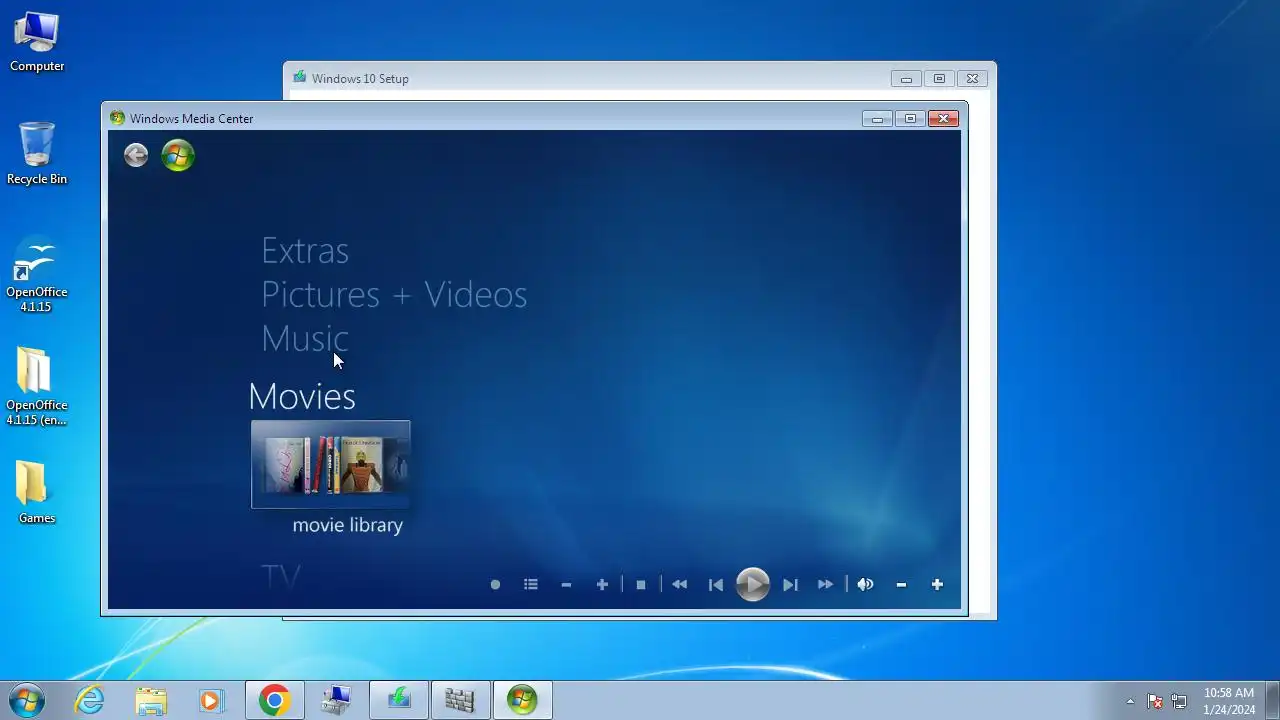Screen dimensions: 1280x720
Task: Start playback with the Play button
Action: (x=753, y=584)
